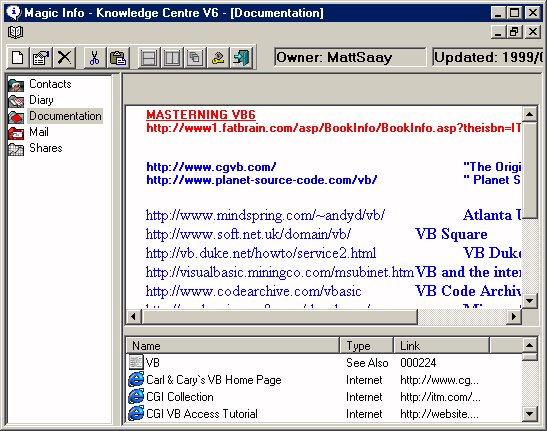The image size is (547, 431).
Task: Open the www1.fatbrain.com BookInfo link
Action: tap(334, 128)
